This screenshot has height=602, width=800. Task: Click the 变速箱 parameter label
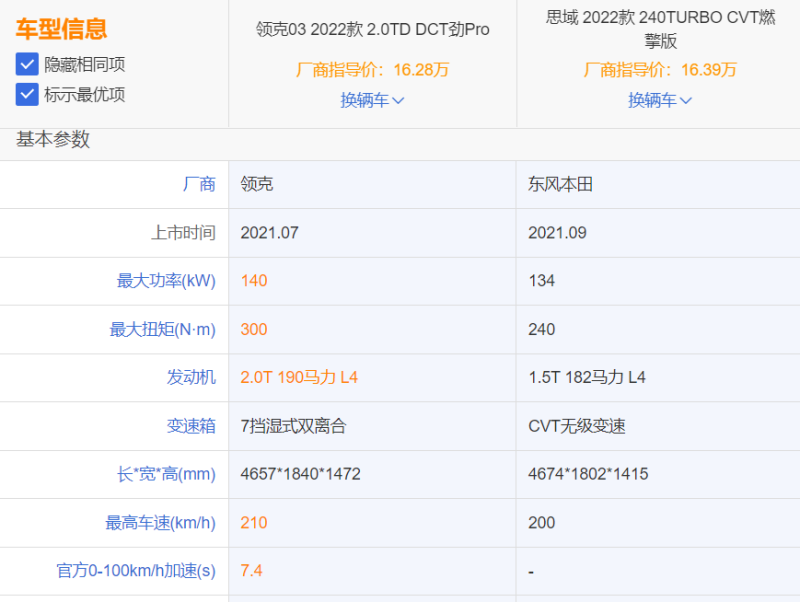pos(191,426)
